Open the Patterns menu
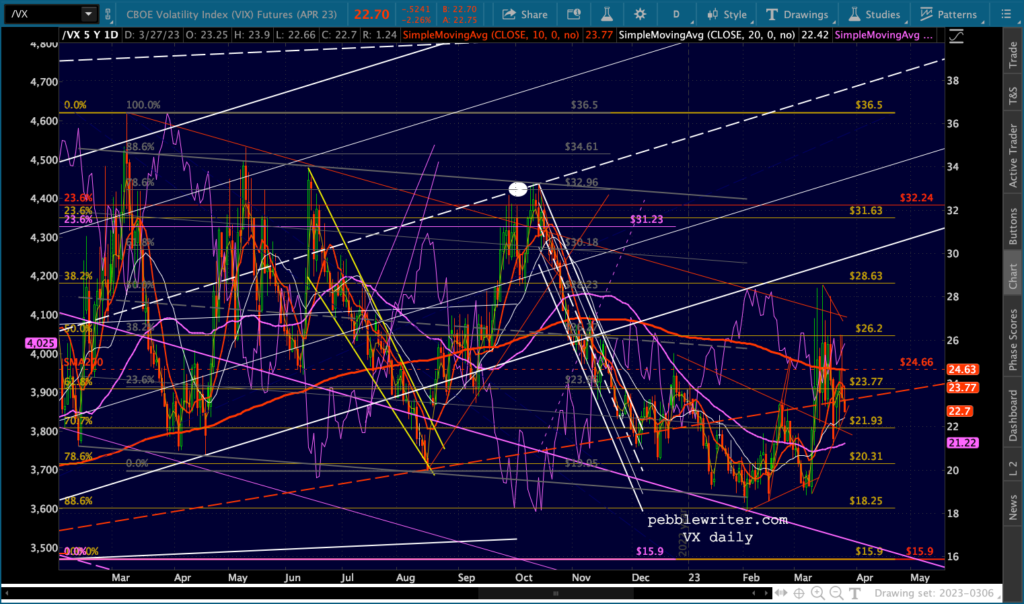Screen dimensions: 1024x604 [948, 14]
